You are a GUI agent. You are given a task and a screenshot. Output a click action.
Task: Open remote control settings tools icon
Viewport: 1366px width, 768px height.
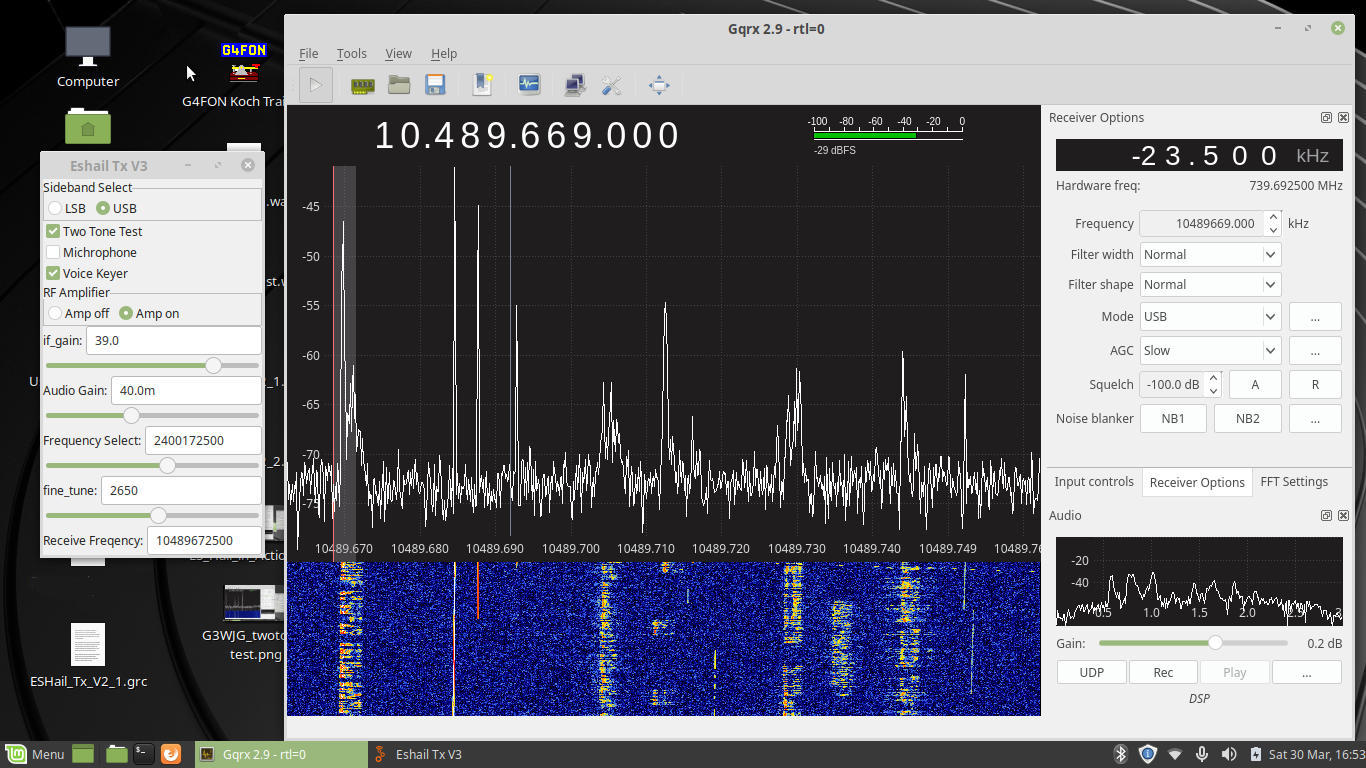point(612,86)
